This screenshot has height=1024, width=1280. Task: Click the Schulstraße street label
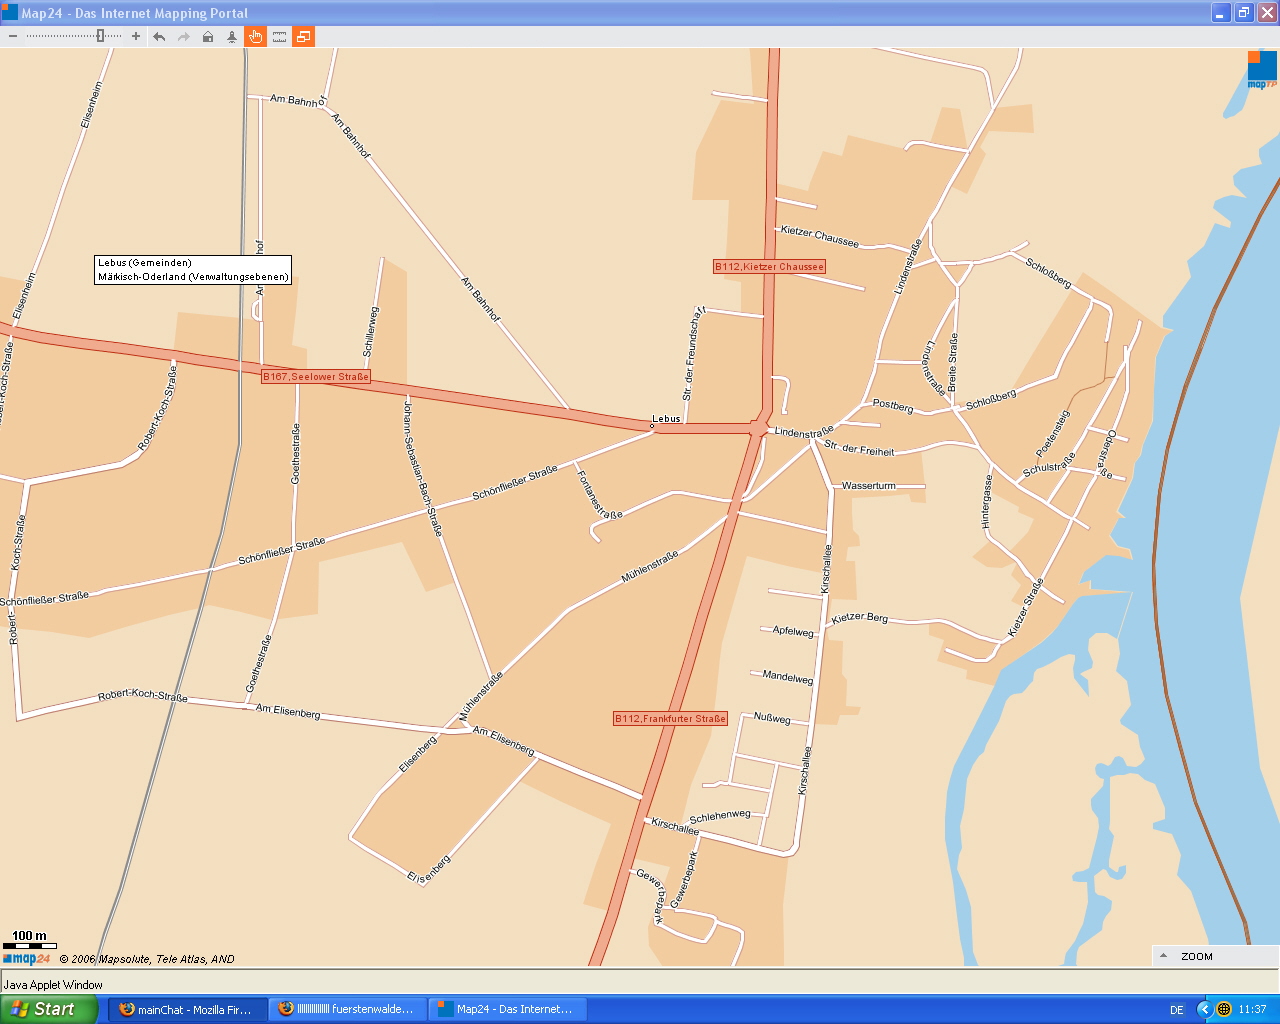pyautogui.click(x=1049, y=465)
